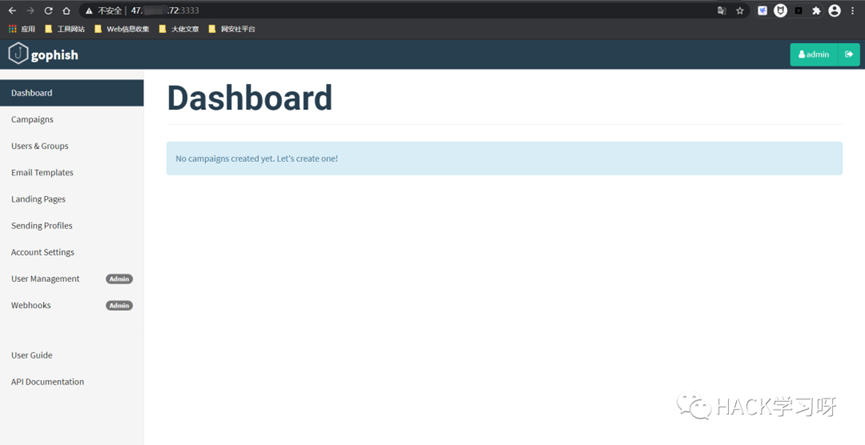Viewport: 865px width, 445px height.
Task: Click the not-secure warning icon
Action: pos(89,10)
